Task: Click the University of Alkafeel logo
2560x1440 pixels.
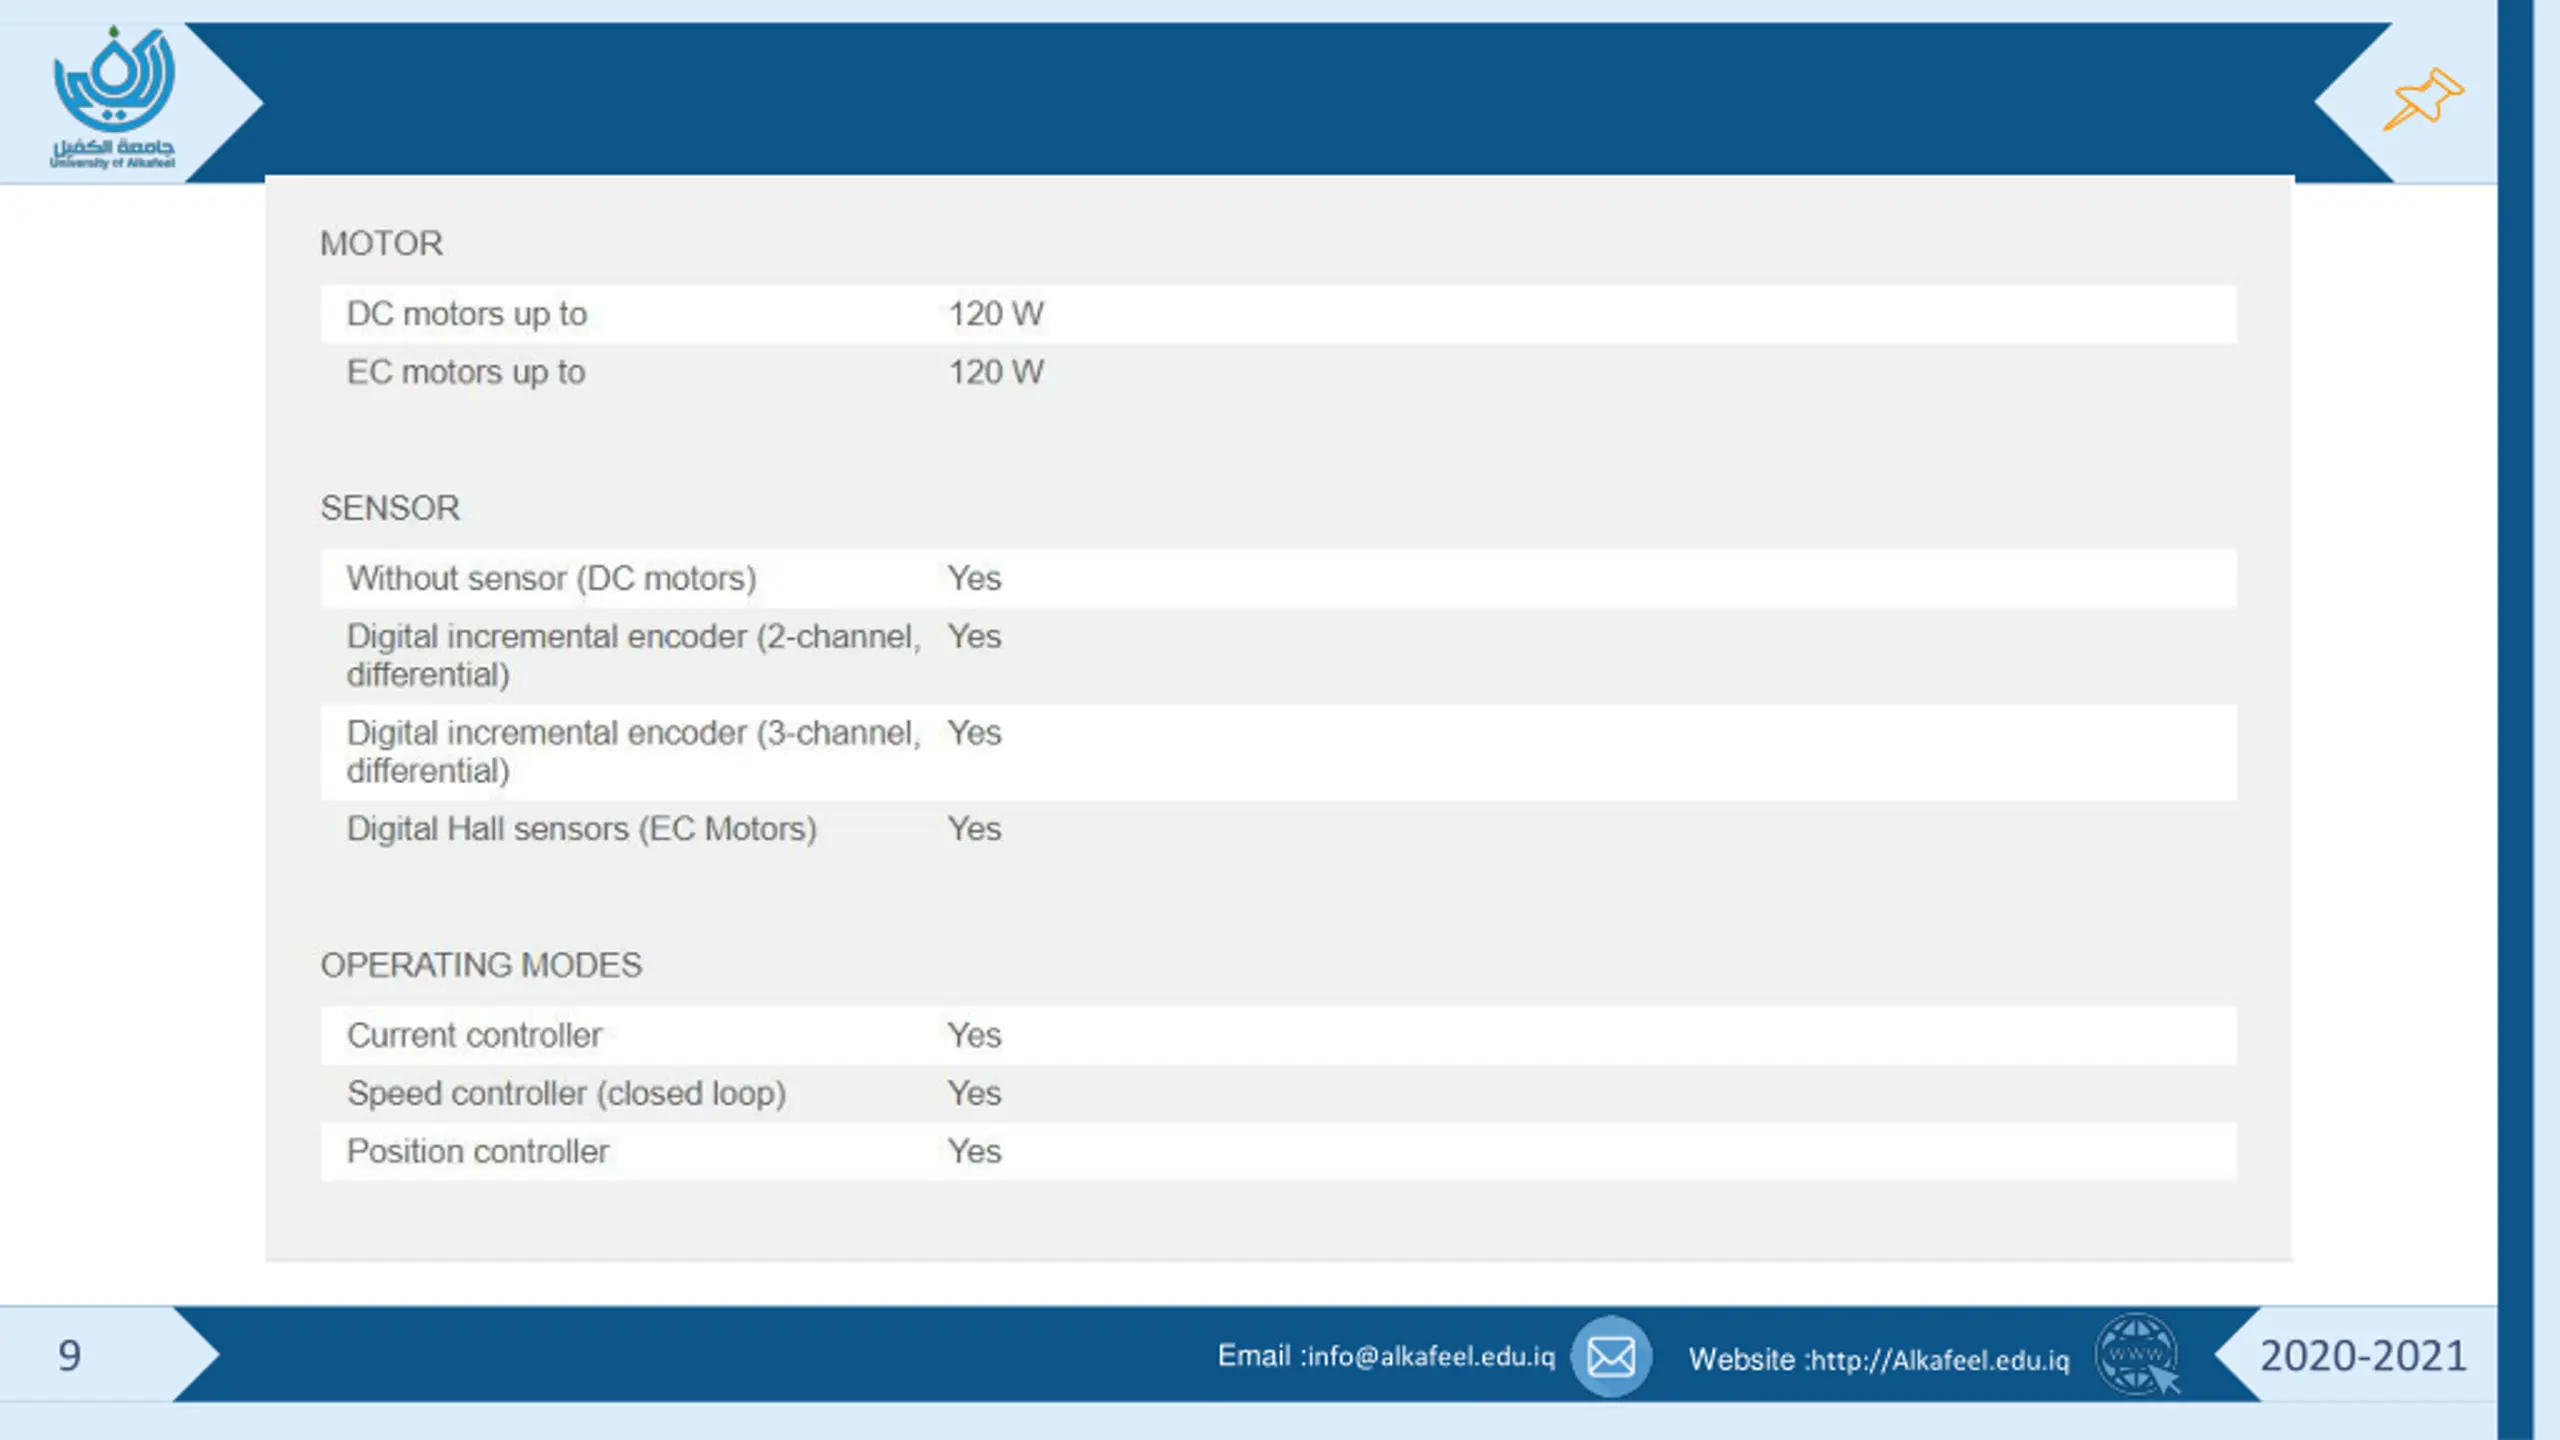Action: point(113,97)
